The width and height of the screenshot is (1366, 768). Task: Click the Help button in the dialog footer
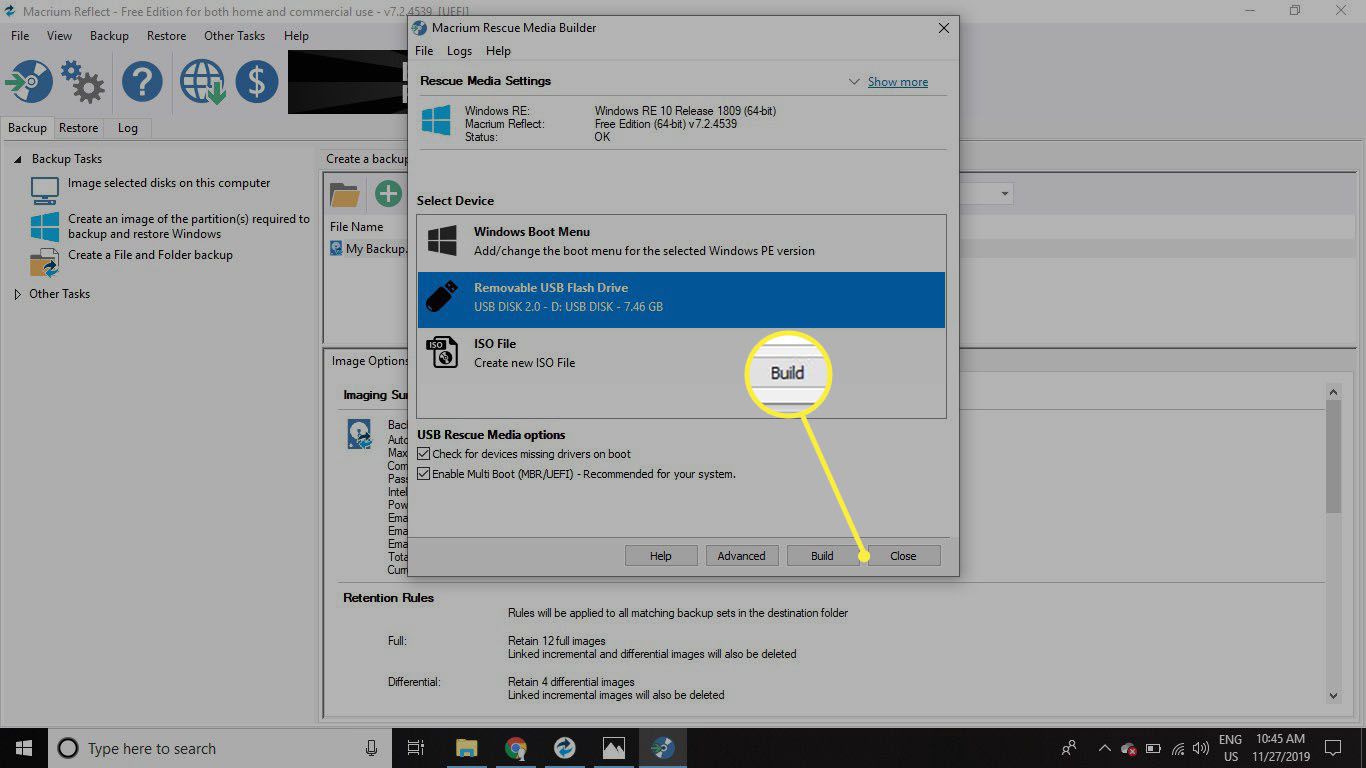(660, 556)
